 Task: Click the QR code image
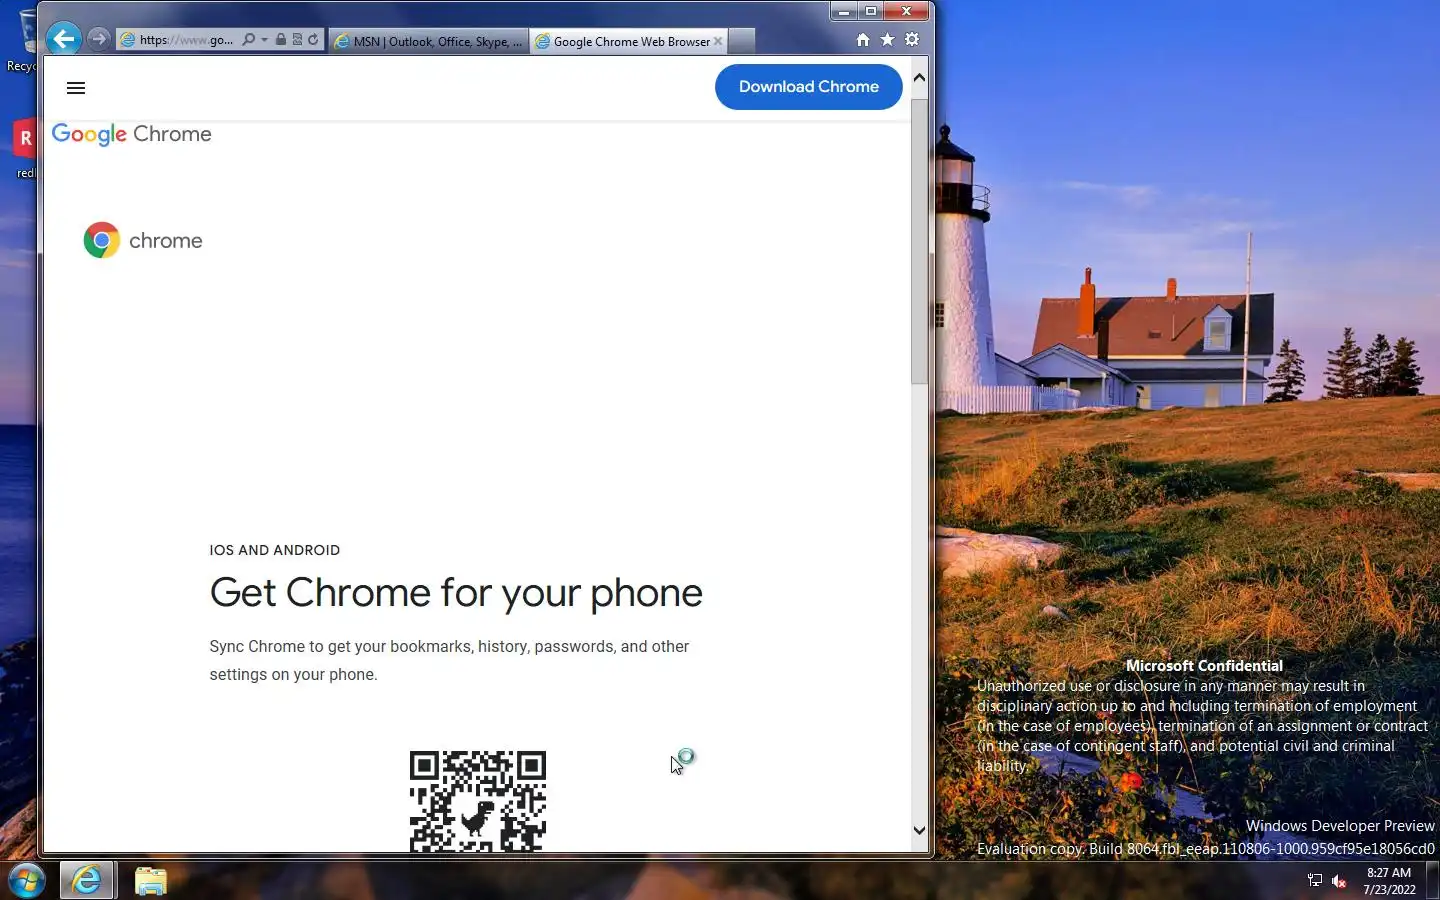click(x=478, y=801)
